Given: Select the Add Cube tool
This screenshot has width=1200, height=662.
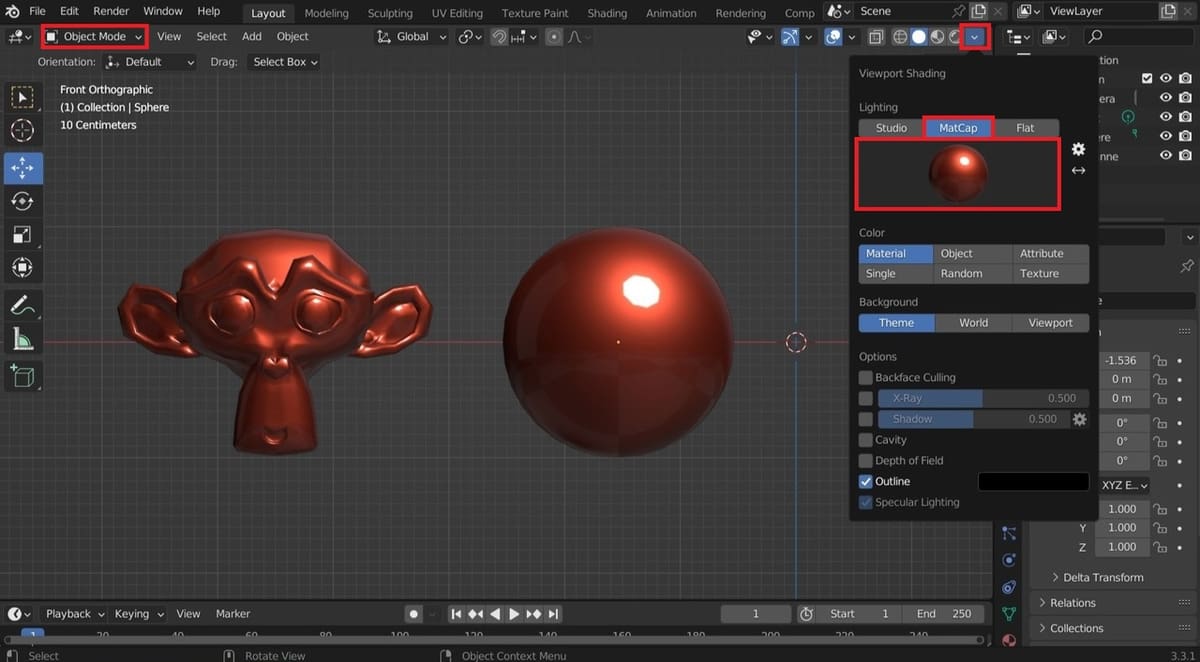Looking at the screenshot, I should [21, 376].
